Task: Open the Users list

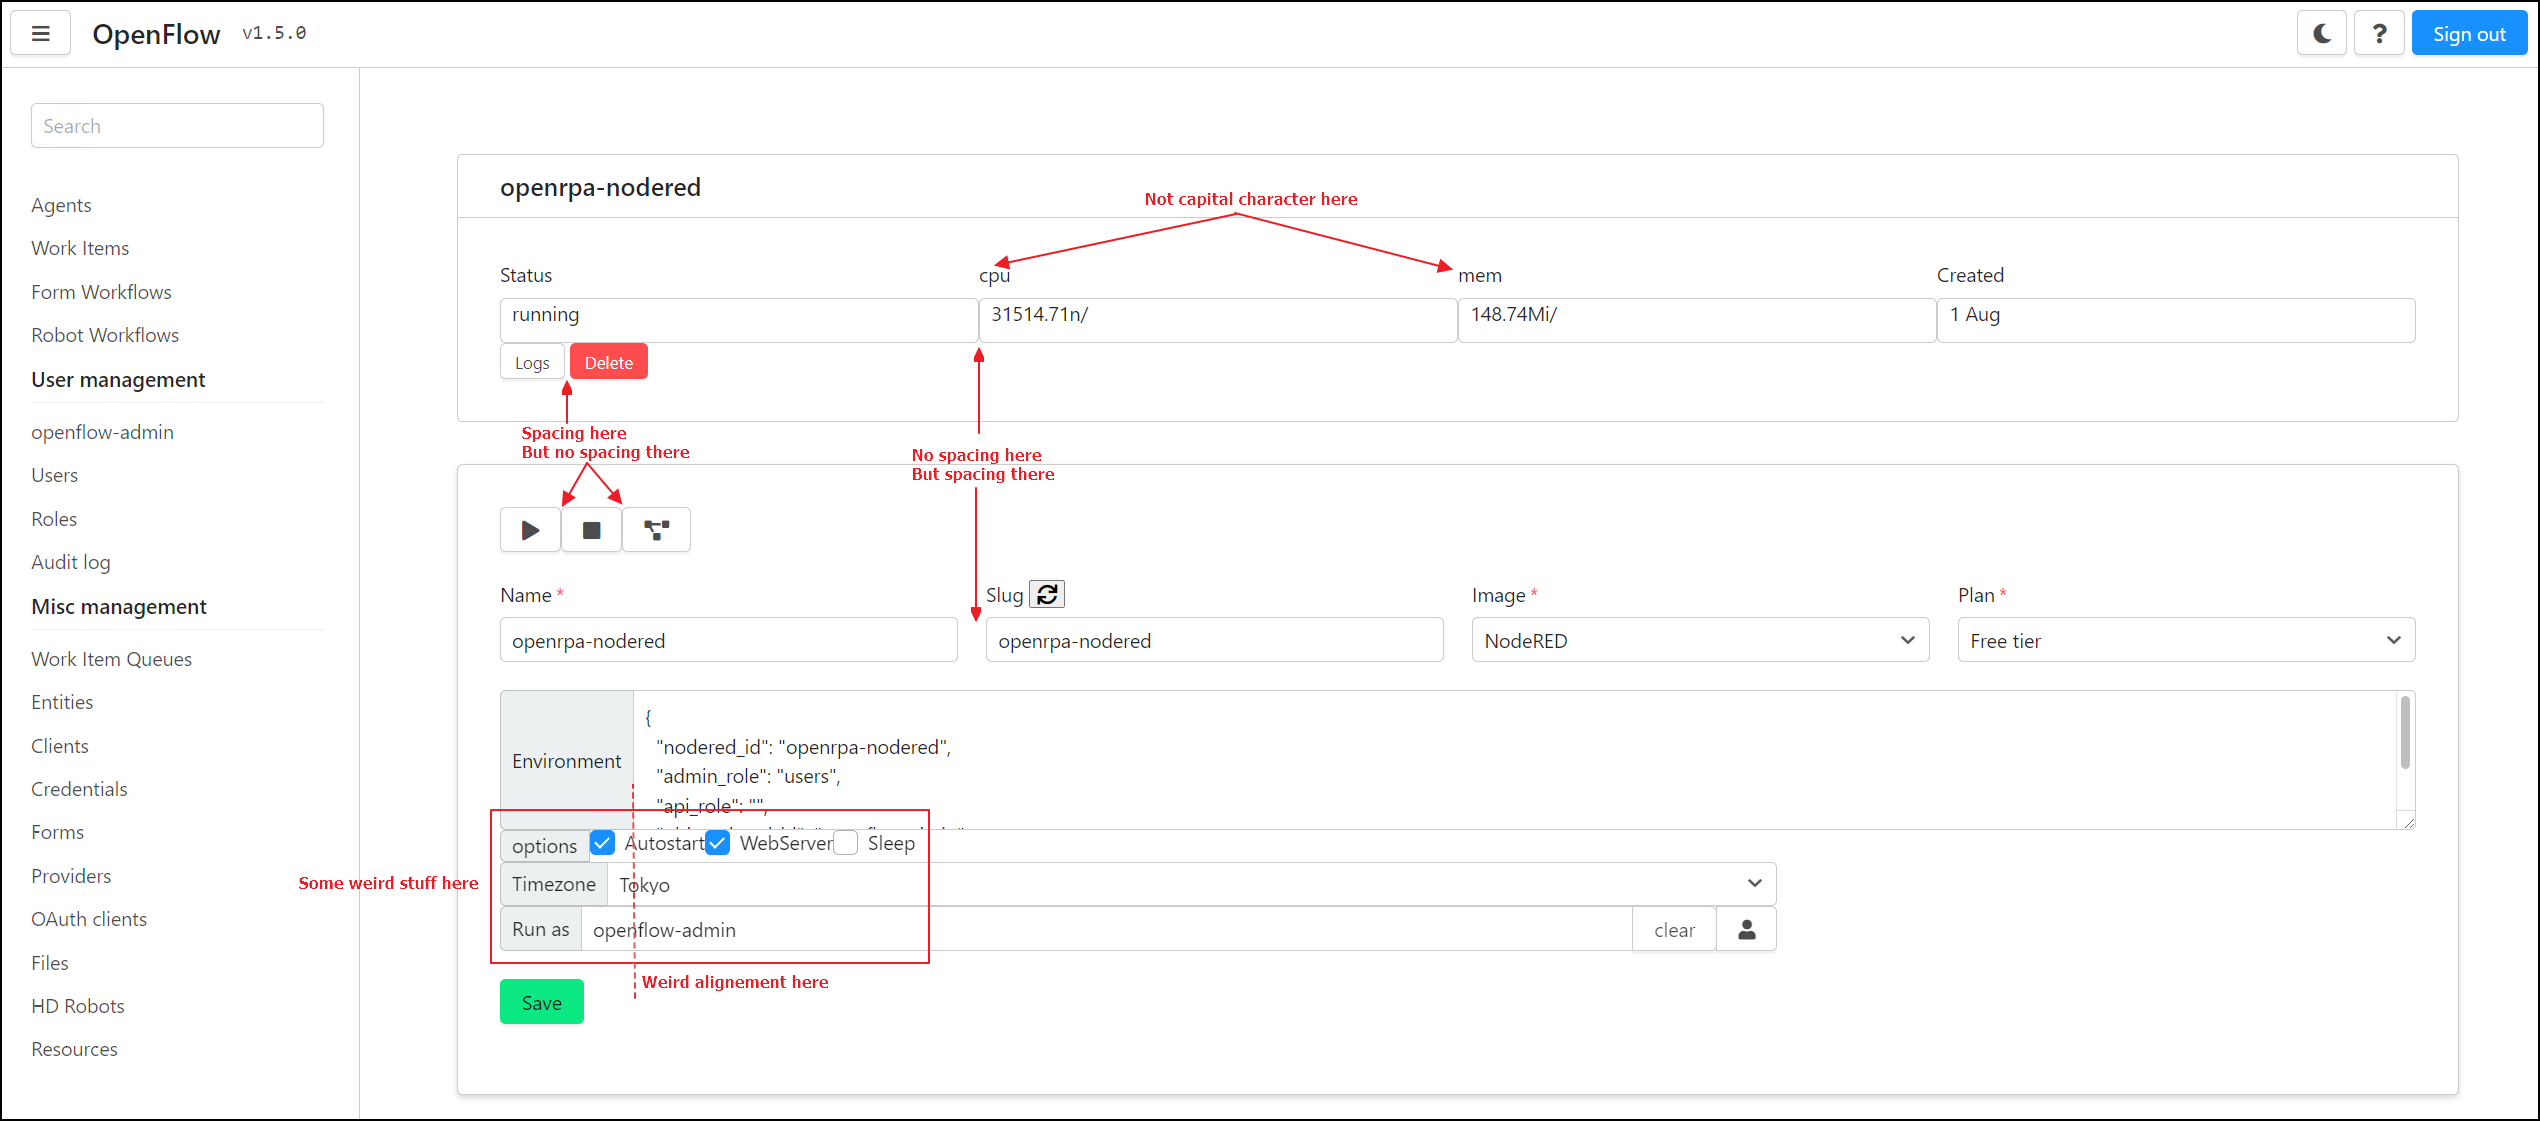Action: pos(54,475)
